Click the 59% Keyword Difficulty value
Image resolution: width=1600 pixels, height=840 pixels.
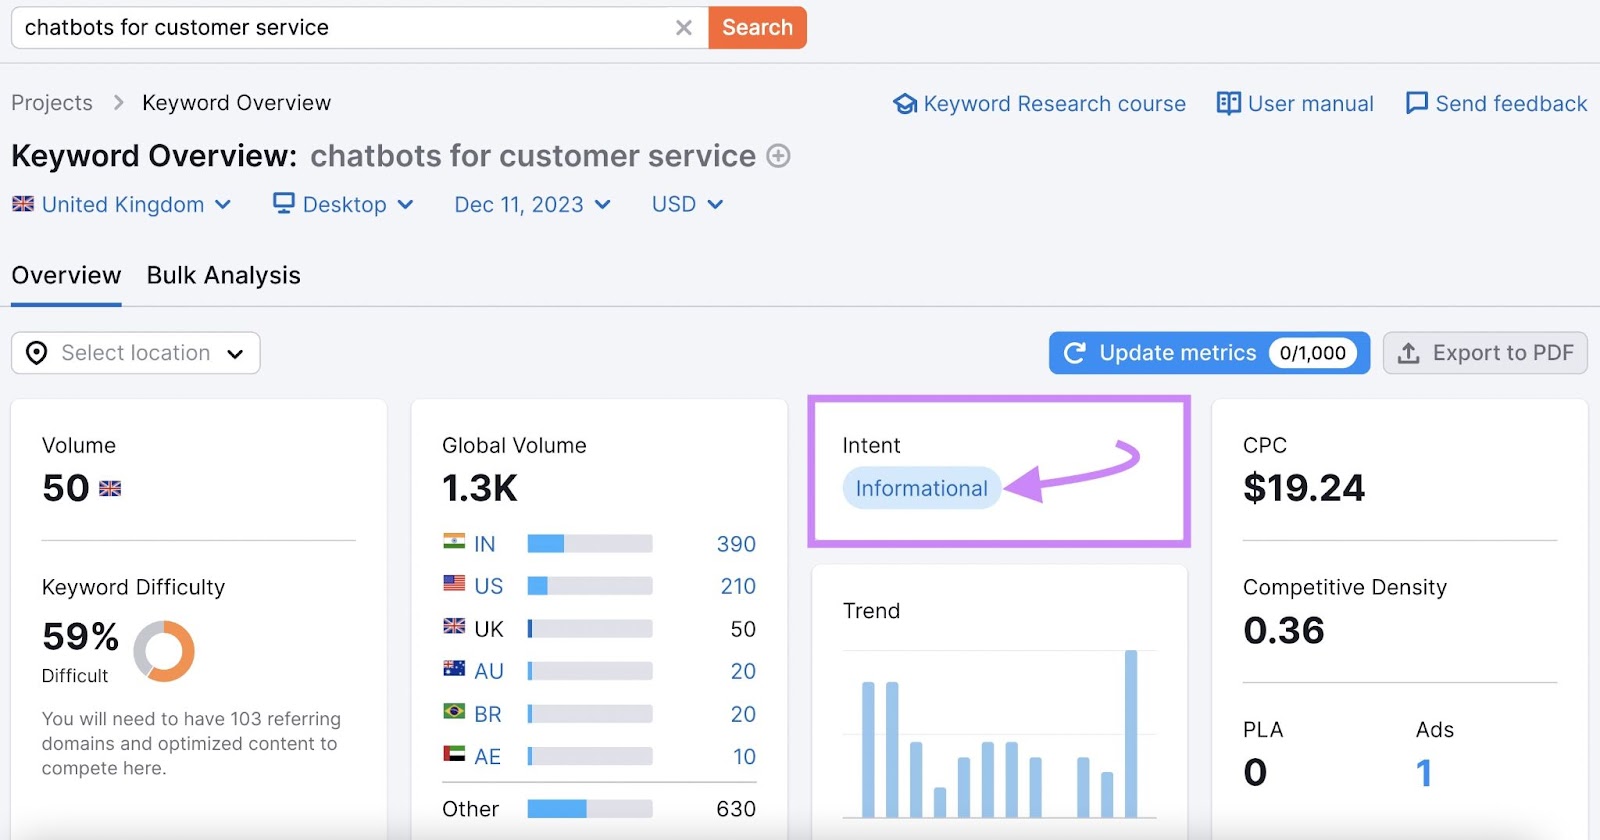[80, 636]
